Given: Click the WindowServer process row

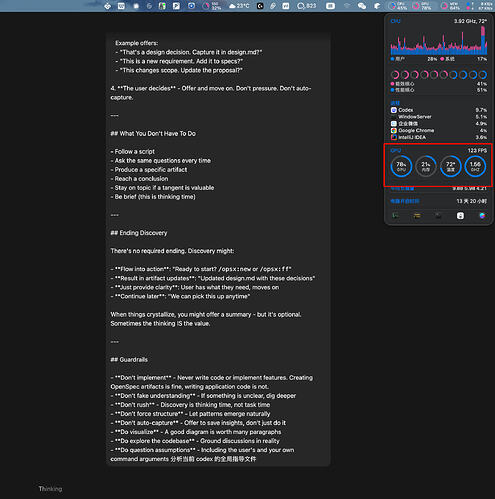Looking at the screenshot, I should tap(439, 117).
